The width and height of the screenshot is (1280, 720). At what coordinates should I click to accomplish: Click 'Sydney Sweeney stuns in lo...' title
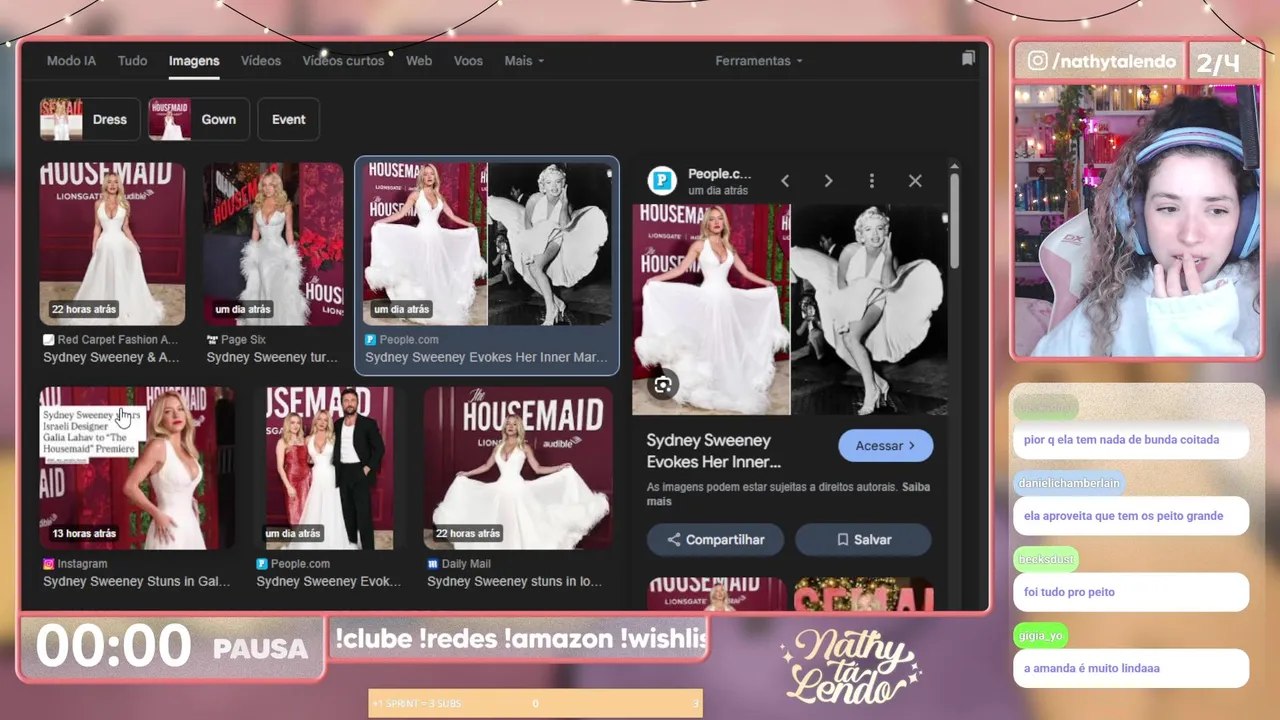pos(514,581)
